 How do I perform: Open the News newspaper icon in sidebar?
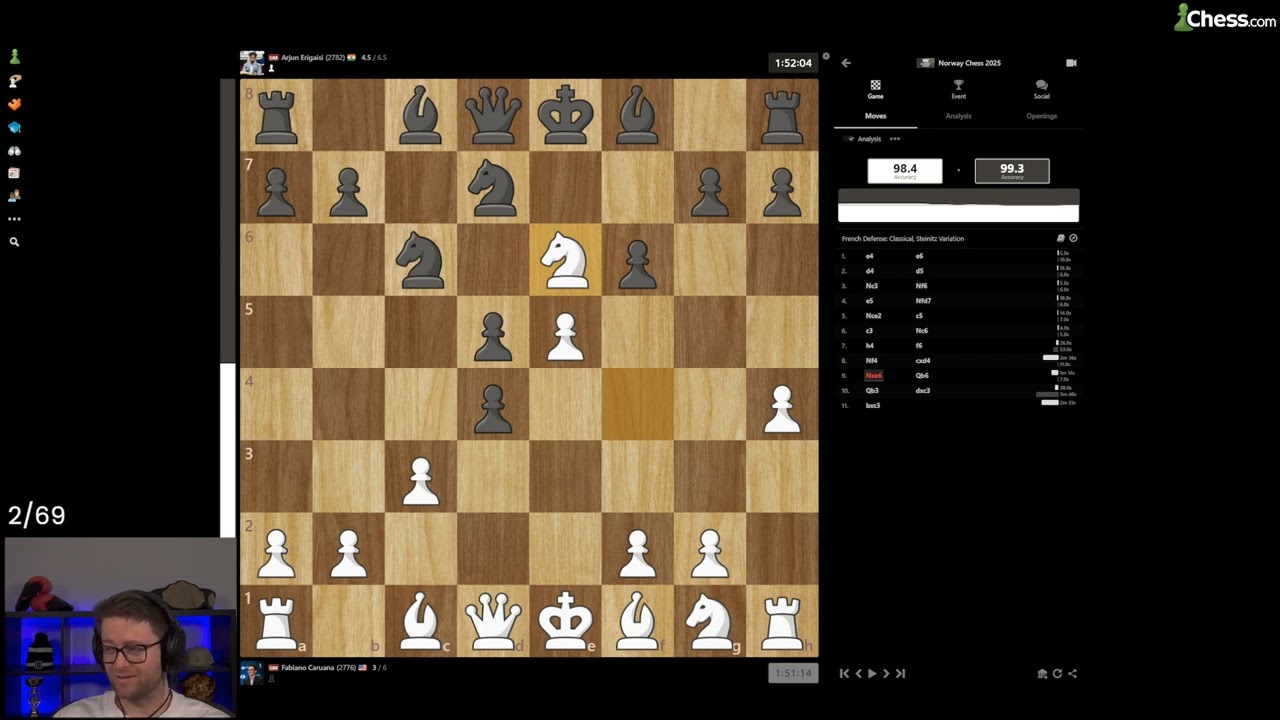(x=14, y=173)
